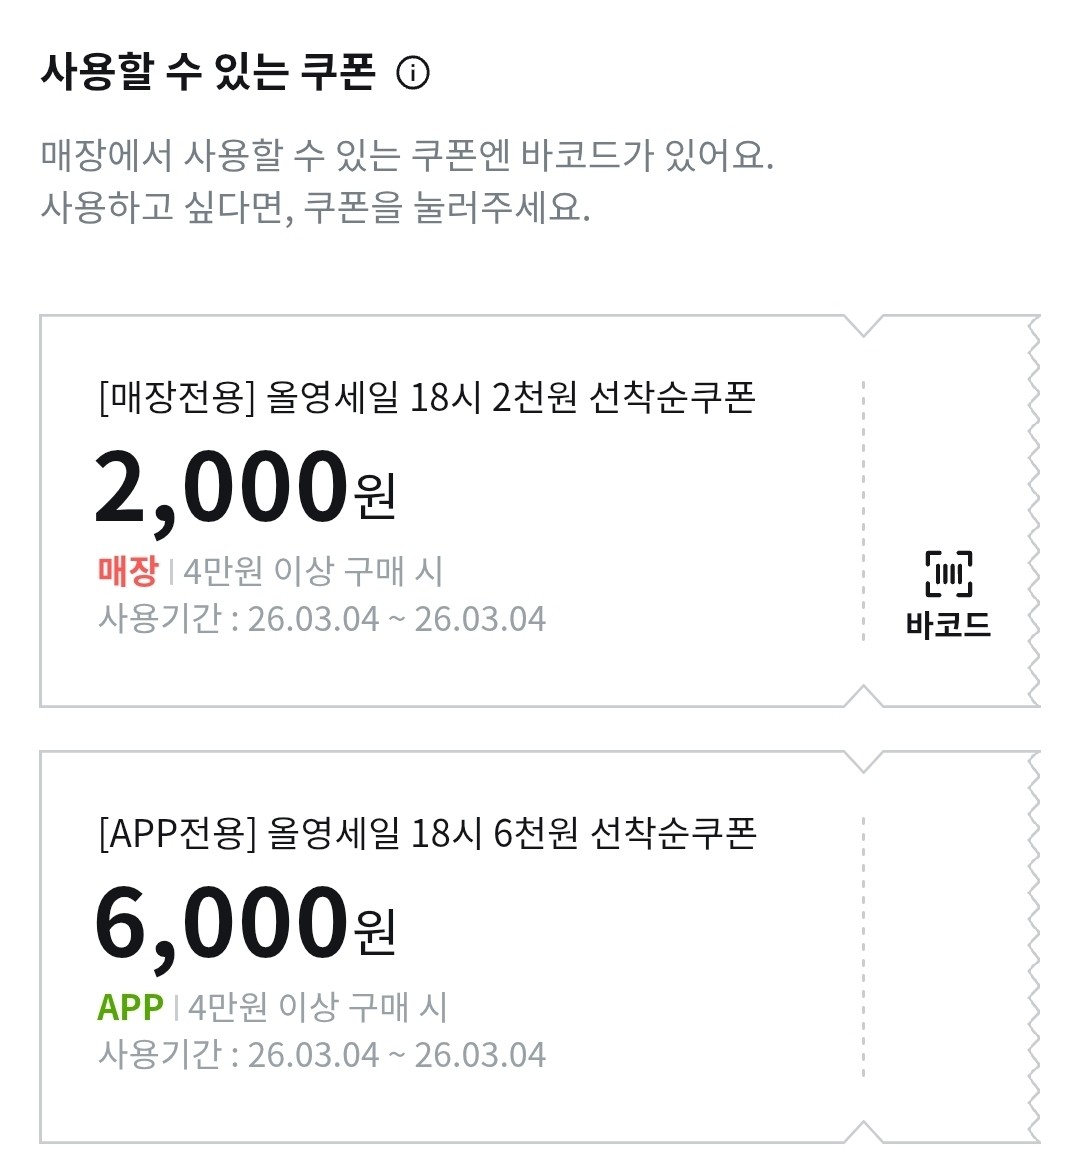Tap the empty right stub of the APP coupon

tap(948, 946)
